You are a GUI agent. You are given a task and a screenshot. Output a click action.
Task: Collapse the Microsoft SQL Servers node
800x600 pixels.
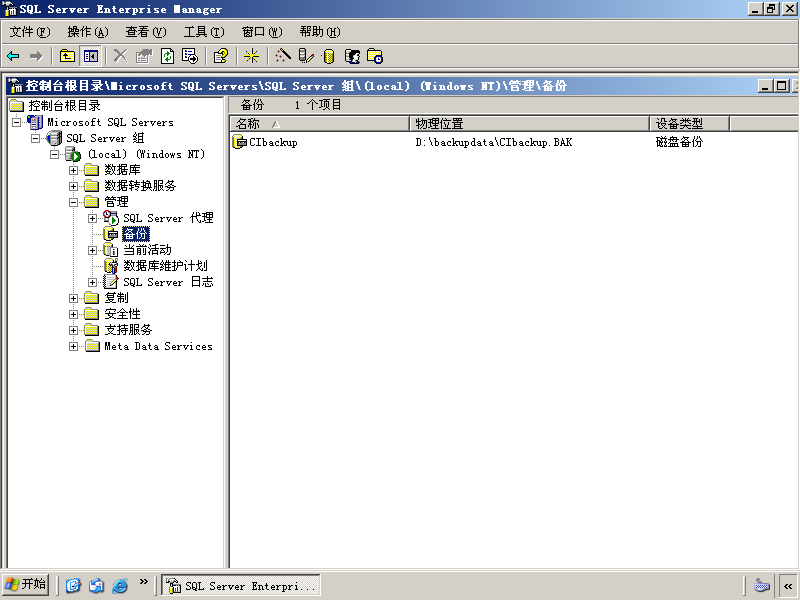[x=17, y=122]
